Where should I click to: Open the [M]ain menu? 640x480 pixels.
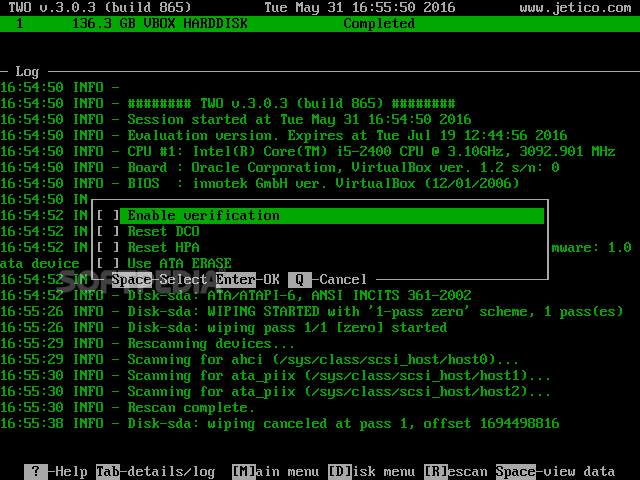pos(276,472)
